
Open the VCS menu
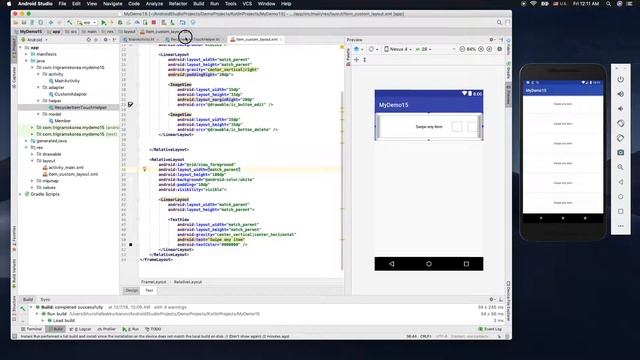(x=247, y=4)
